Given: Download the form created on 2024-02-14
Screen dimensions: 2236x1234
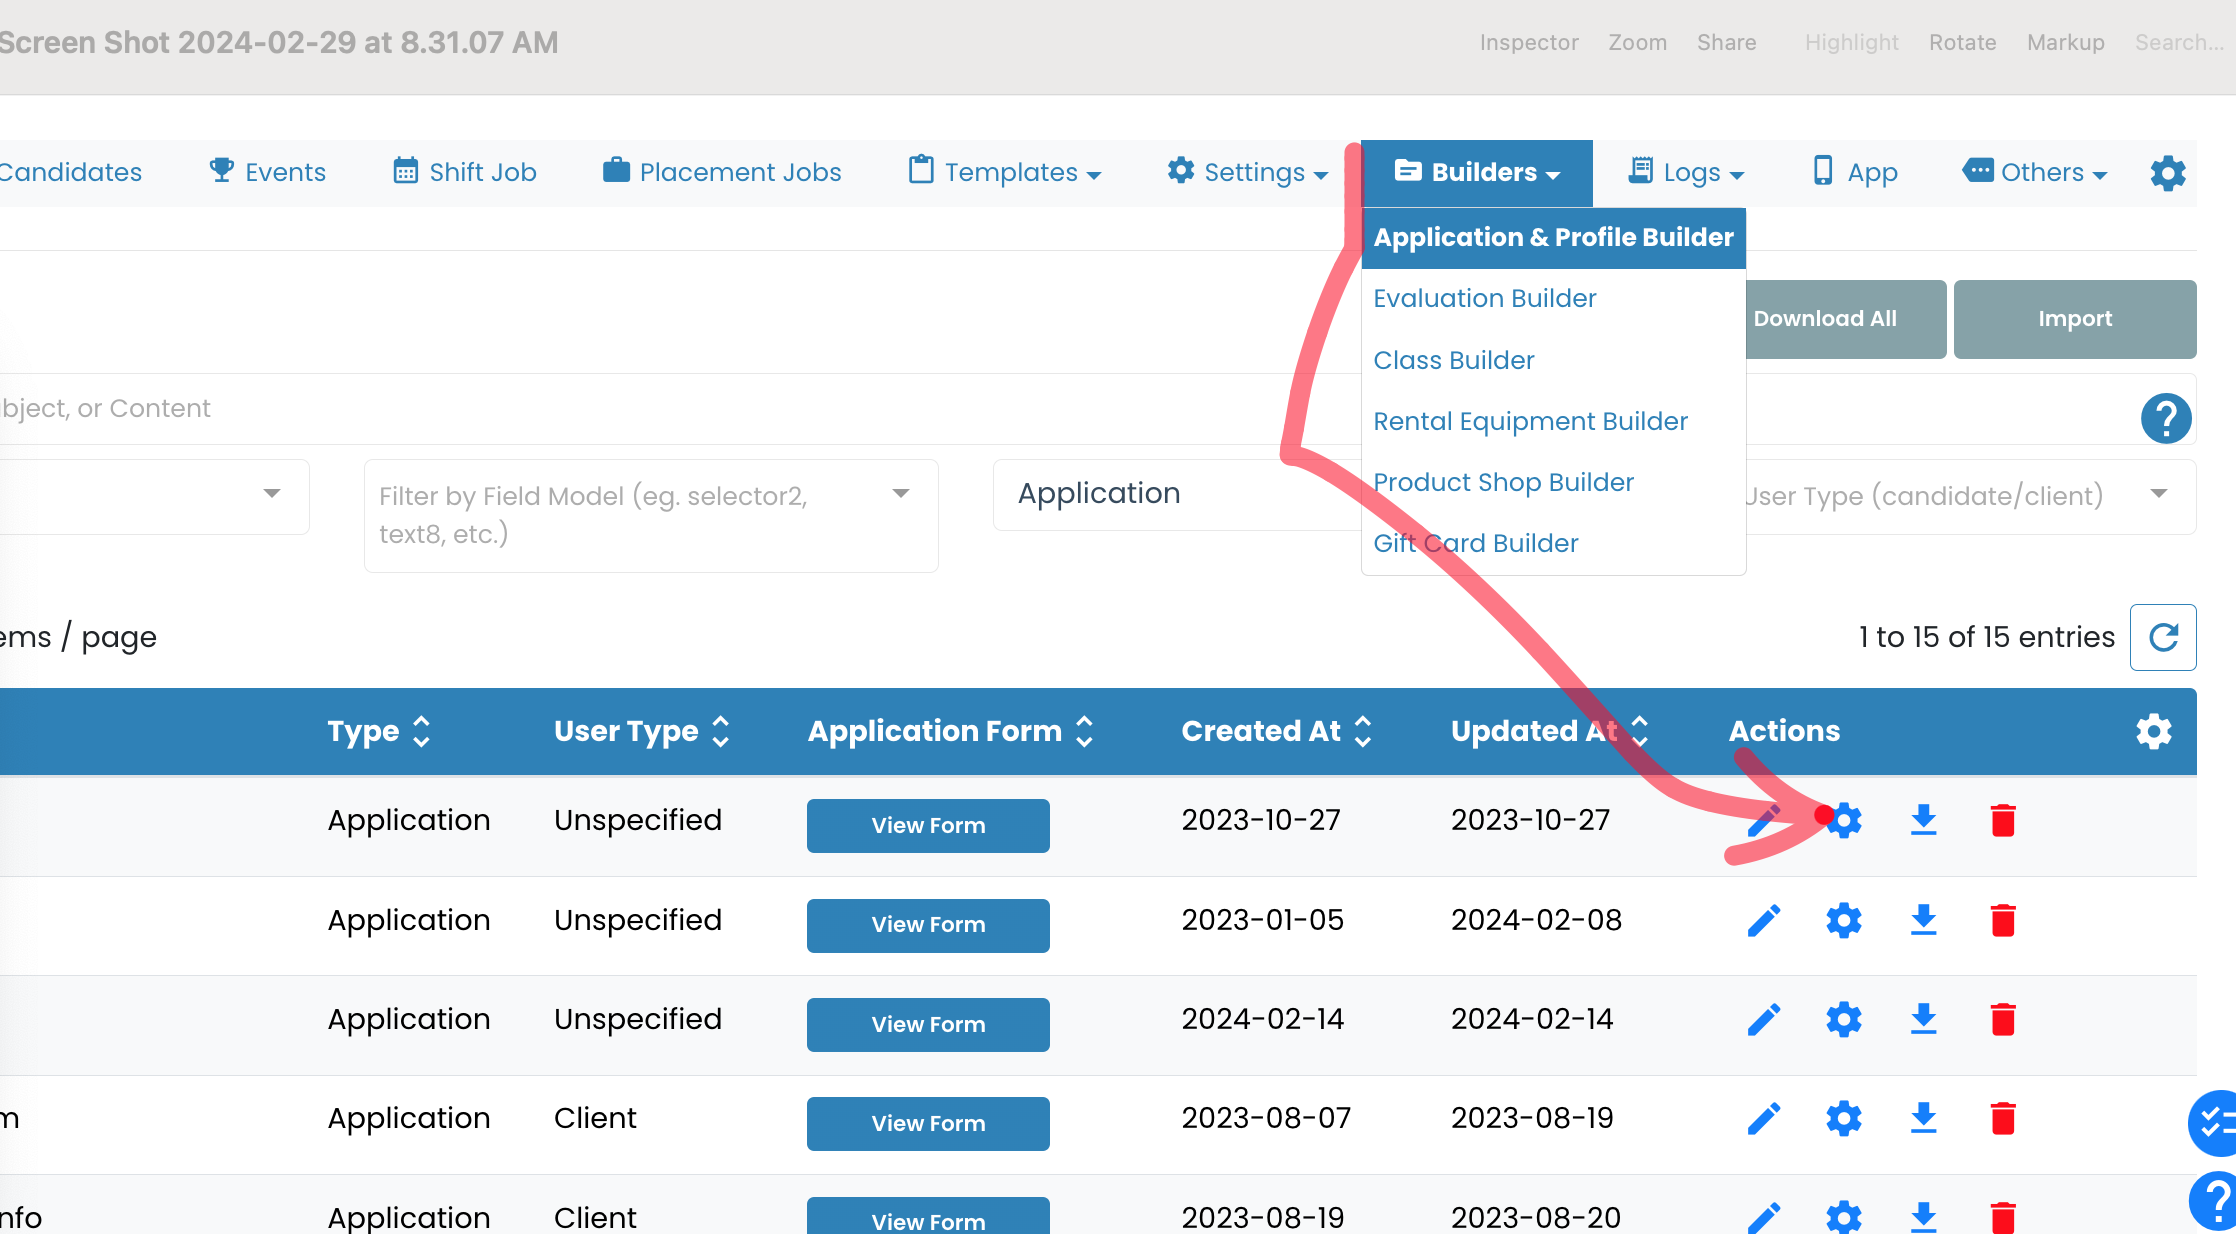Looking at the screenshot, I should pyautogui.click(x=1923, y=1019).
